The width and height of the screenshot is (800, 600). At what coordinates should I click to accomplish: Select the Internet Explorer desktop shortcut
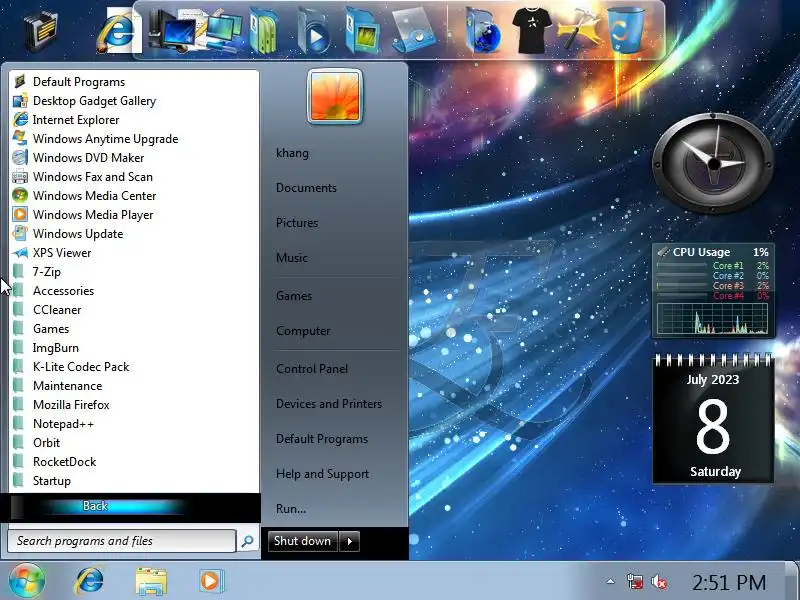point(118,31)
